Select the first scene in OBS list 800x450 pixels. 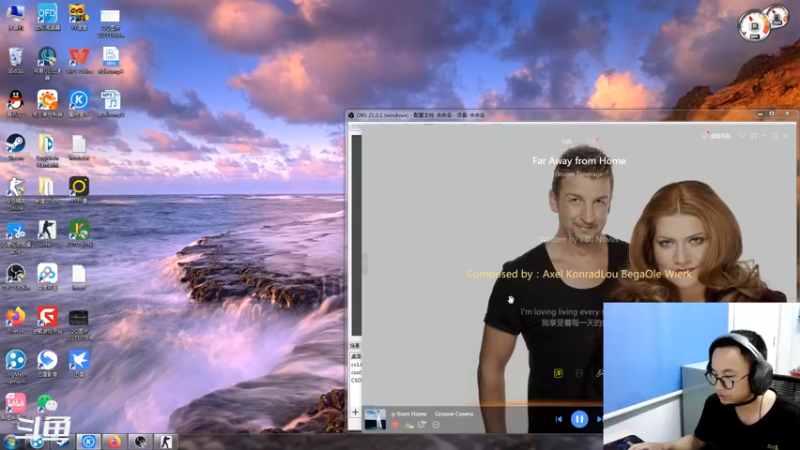click(x=356, y=357)
